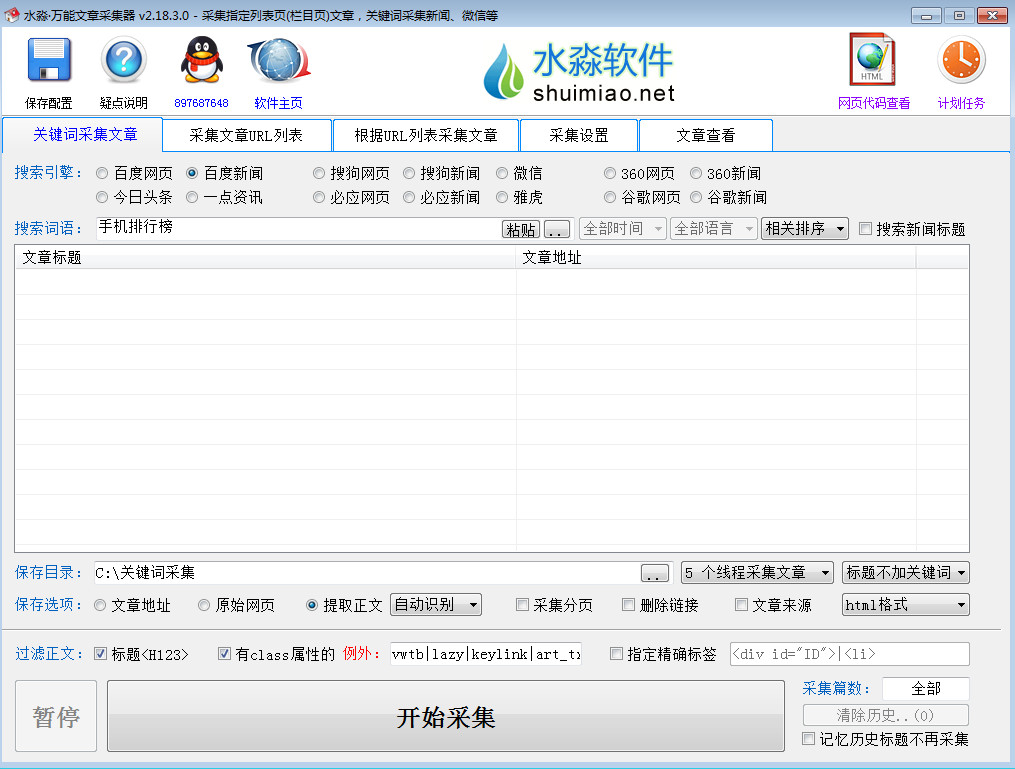Choose 搜狗网页 search engine
Screen dimensions: 1015x769
coord(318,173)
